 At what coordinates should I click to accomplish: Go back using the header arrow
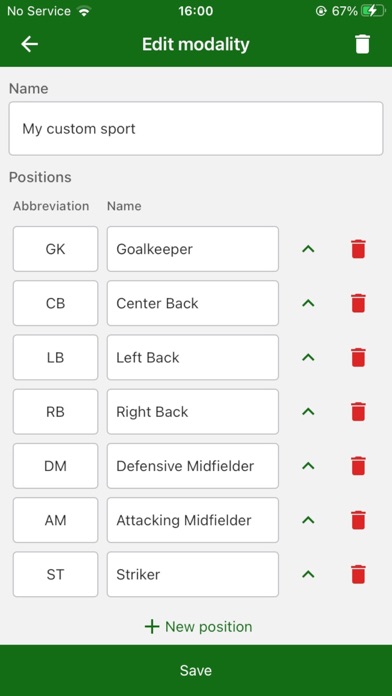pyautogui.click(x=29, y=44)
